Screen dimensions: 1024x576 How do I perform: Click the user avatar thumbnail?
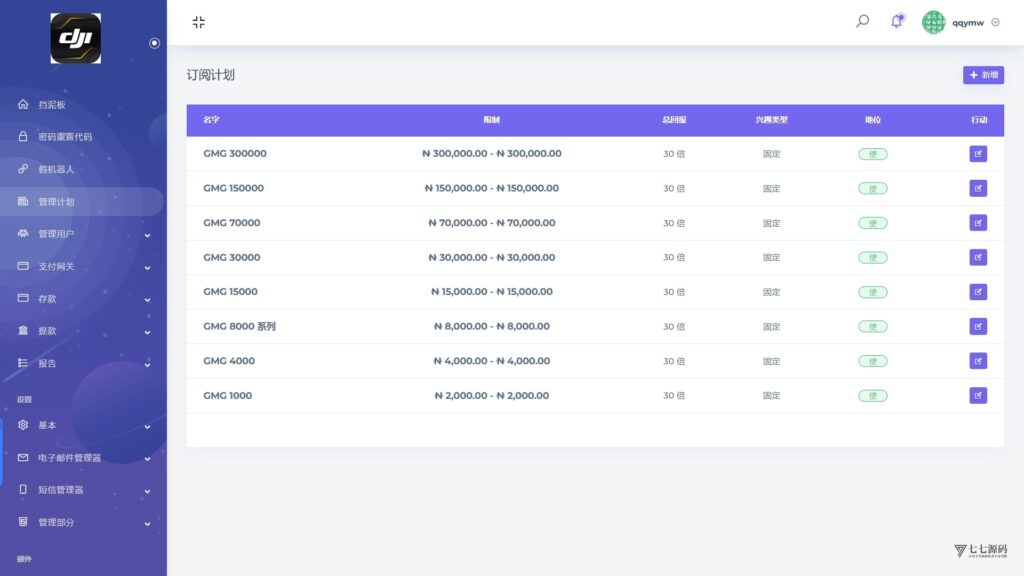coord(933,22)
